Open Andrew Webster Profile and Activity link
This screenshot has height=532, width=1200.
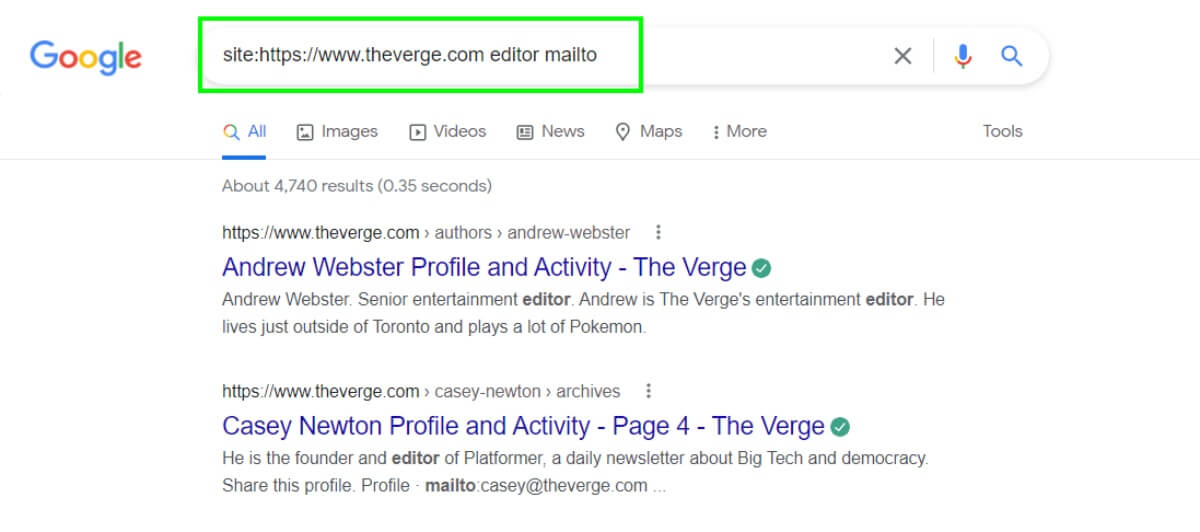coord(484,268)
